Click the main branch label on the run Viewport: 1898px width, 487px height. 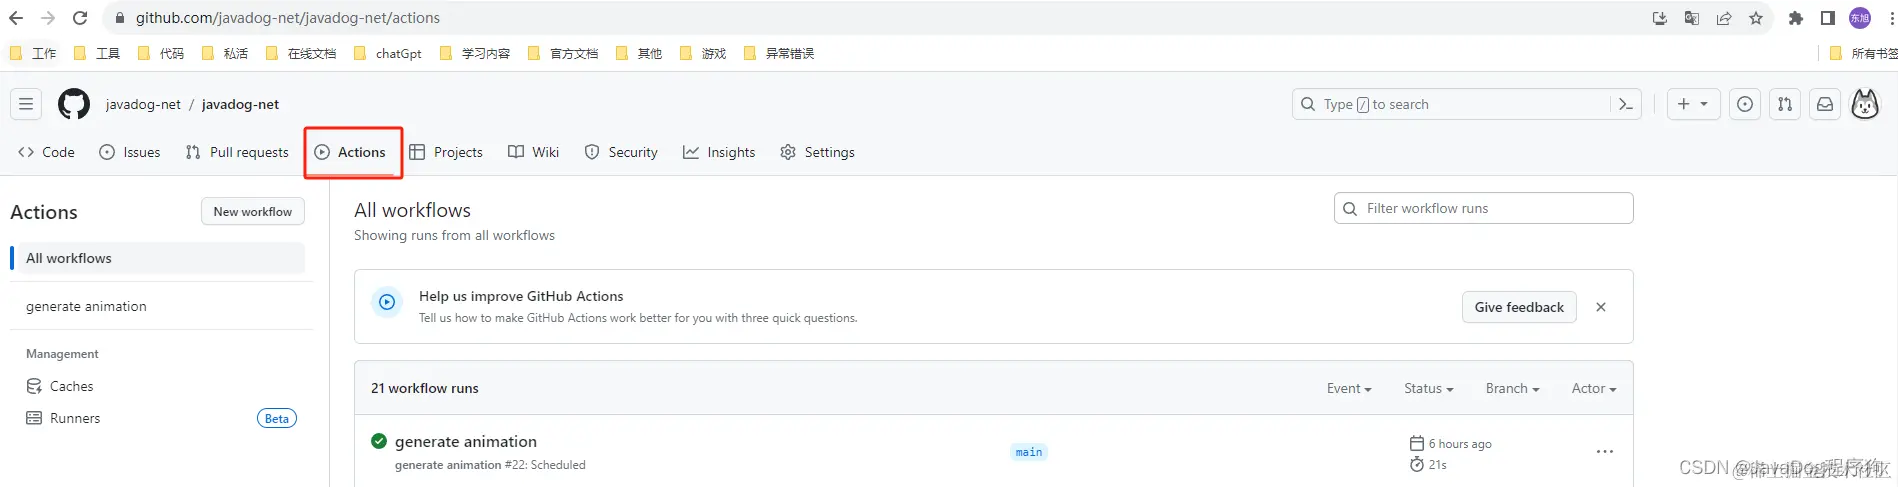pos(1029,452)
